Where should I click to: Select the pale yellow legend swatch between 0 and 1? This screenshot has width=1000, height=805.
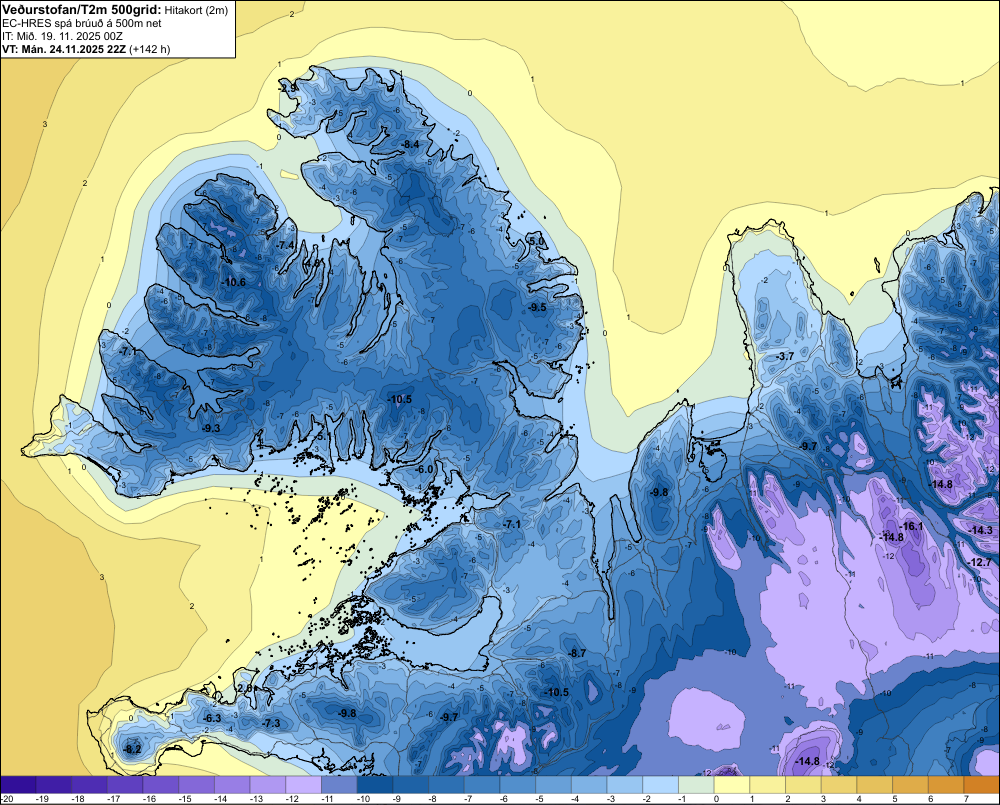732,785
